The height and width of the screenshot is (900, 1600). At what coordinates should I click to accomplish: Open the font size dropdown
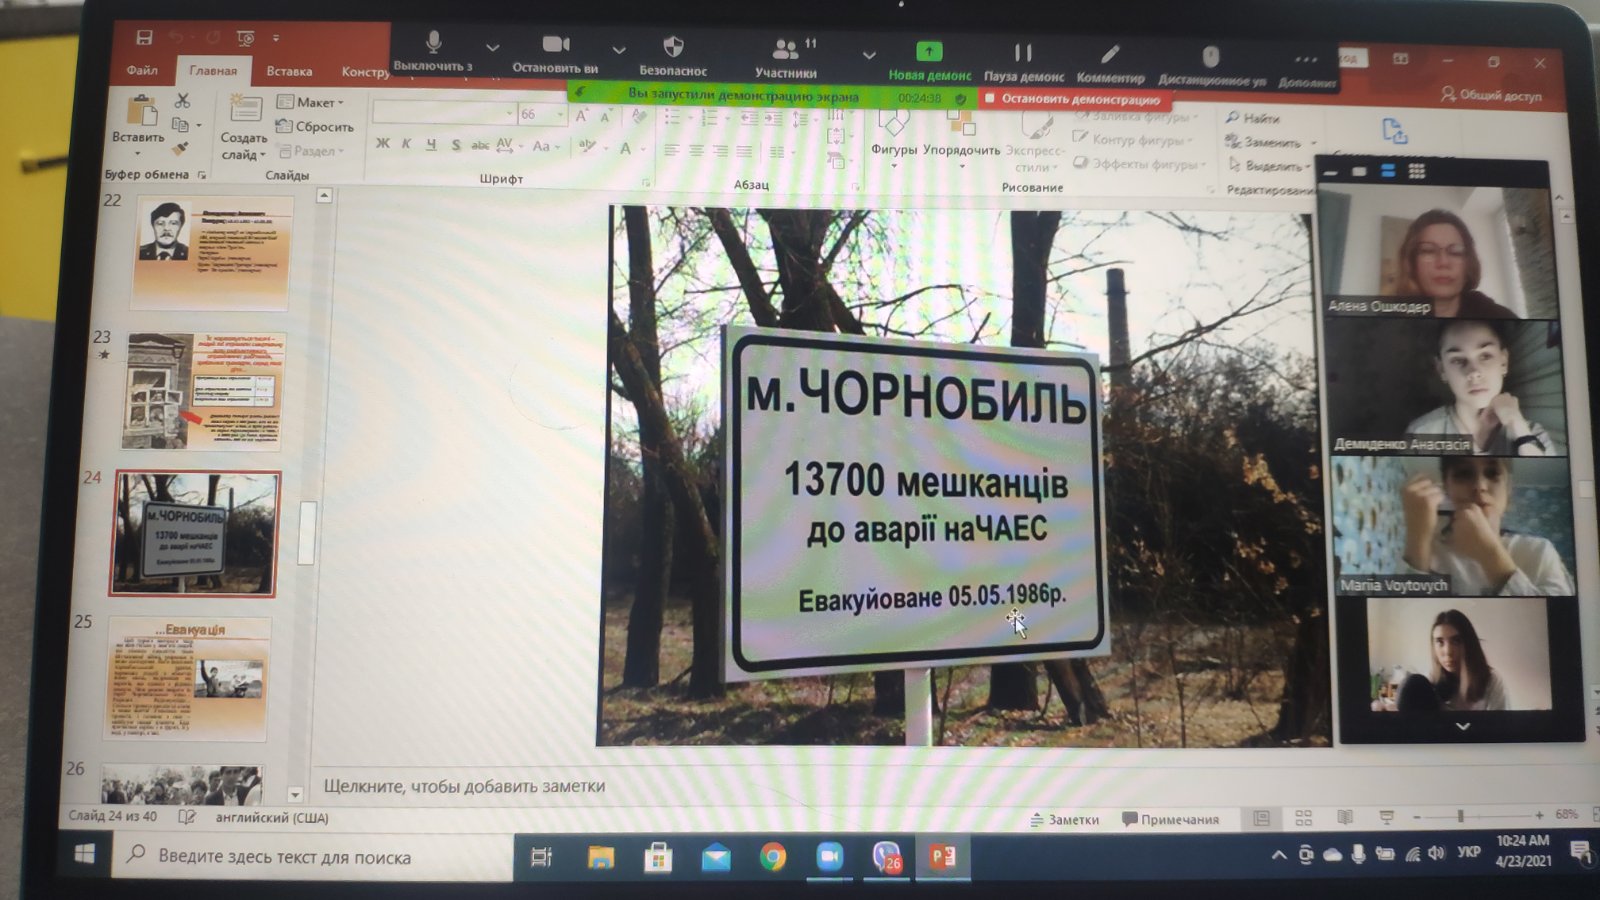click(x=559, y=114)
